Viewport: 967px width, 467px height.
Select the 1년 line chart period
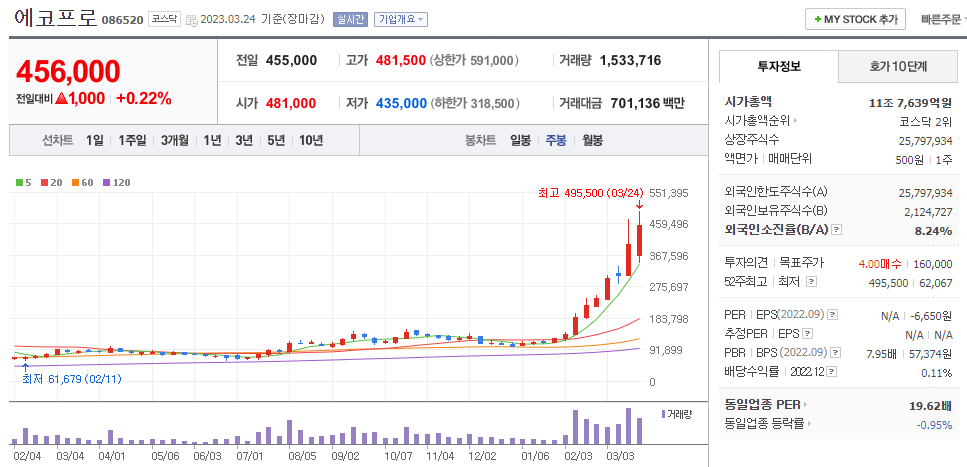tap(212, 140)
